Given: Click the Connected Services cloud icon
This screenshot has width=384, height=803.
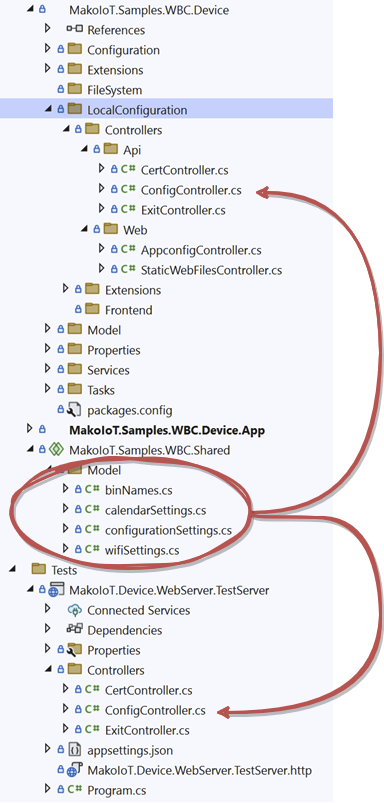Looking at the screenshot, I should [75, 610].
